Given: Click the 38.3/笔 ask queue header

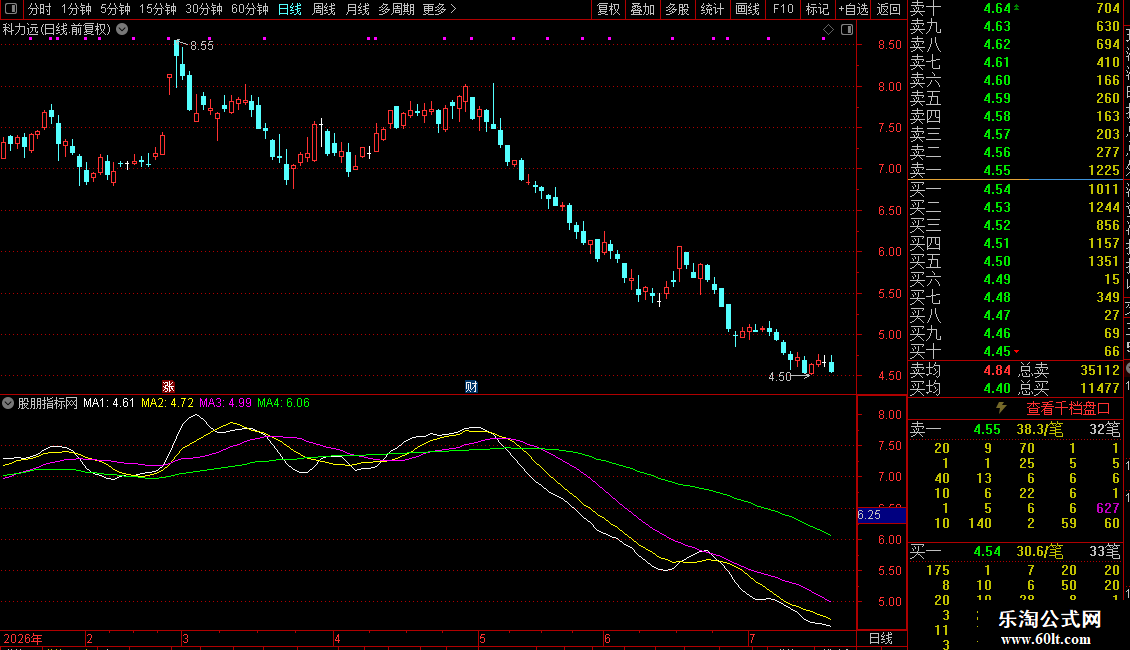Looking at the screenshot, I should point(1040,429).
